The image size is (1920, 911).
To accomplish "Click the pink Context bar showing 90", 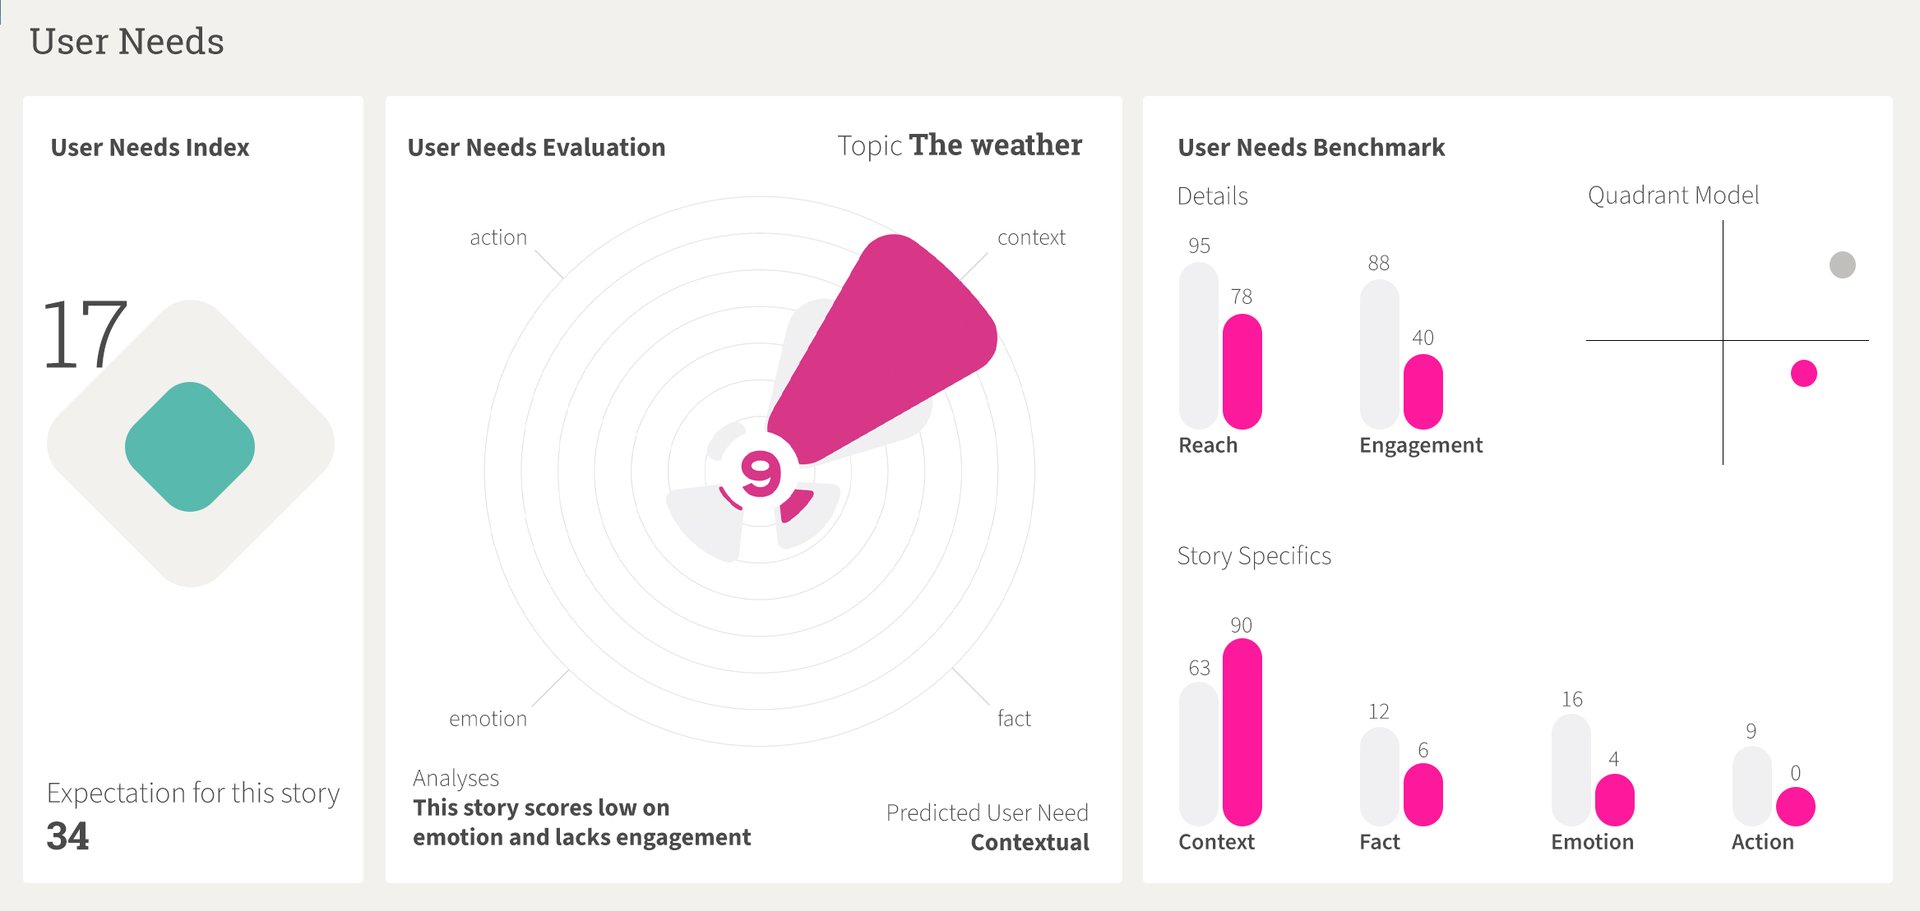I will pos(1242,732).
